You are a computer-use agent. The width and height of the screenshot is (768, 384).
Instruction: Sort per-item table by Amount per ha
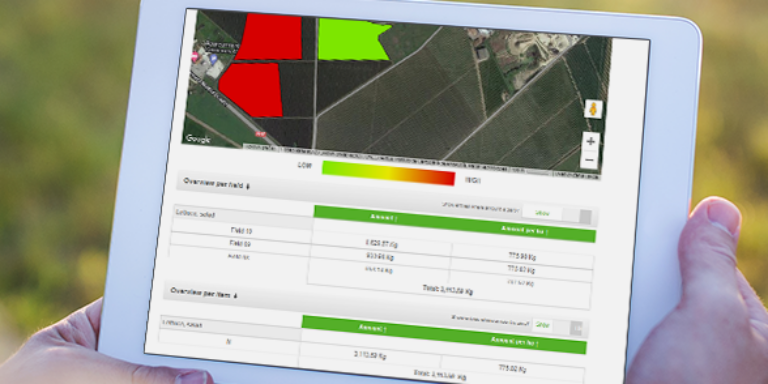513,341
